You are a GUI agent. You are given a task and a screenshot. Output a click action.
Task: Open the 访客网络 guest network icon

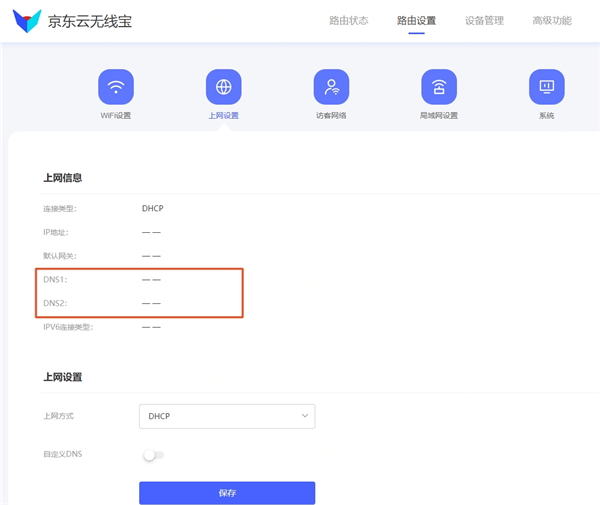(331, 87)
